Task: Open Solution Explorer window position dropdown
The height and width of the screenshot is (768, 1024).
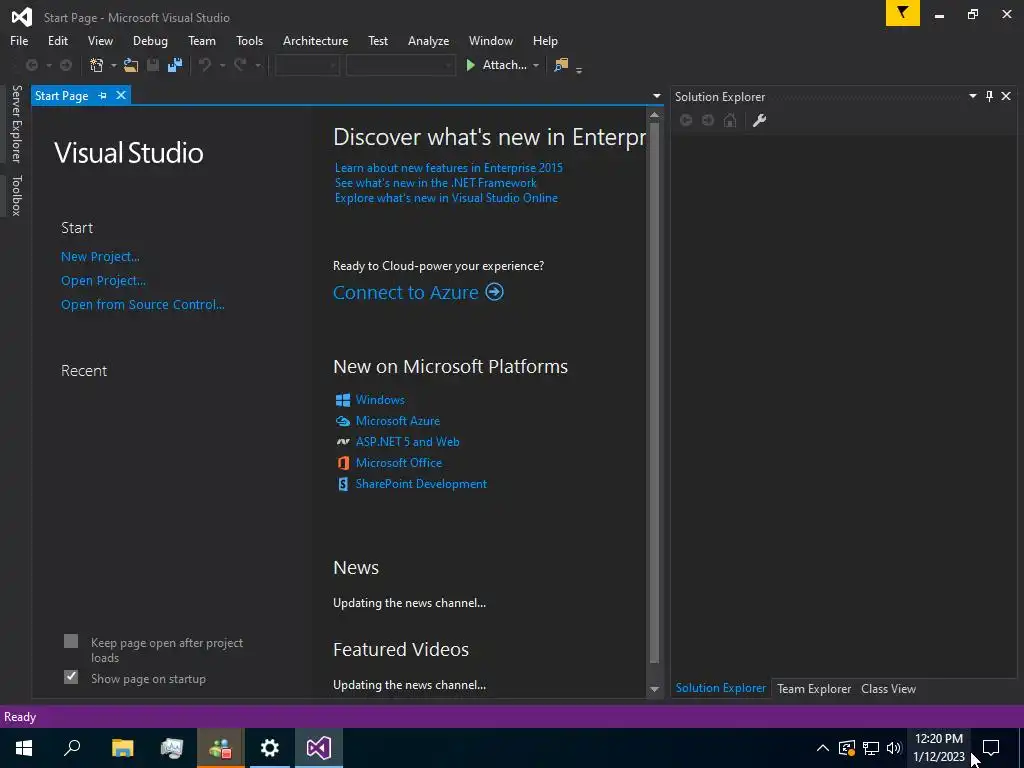Action: point(972,96)
